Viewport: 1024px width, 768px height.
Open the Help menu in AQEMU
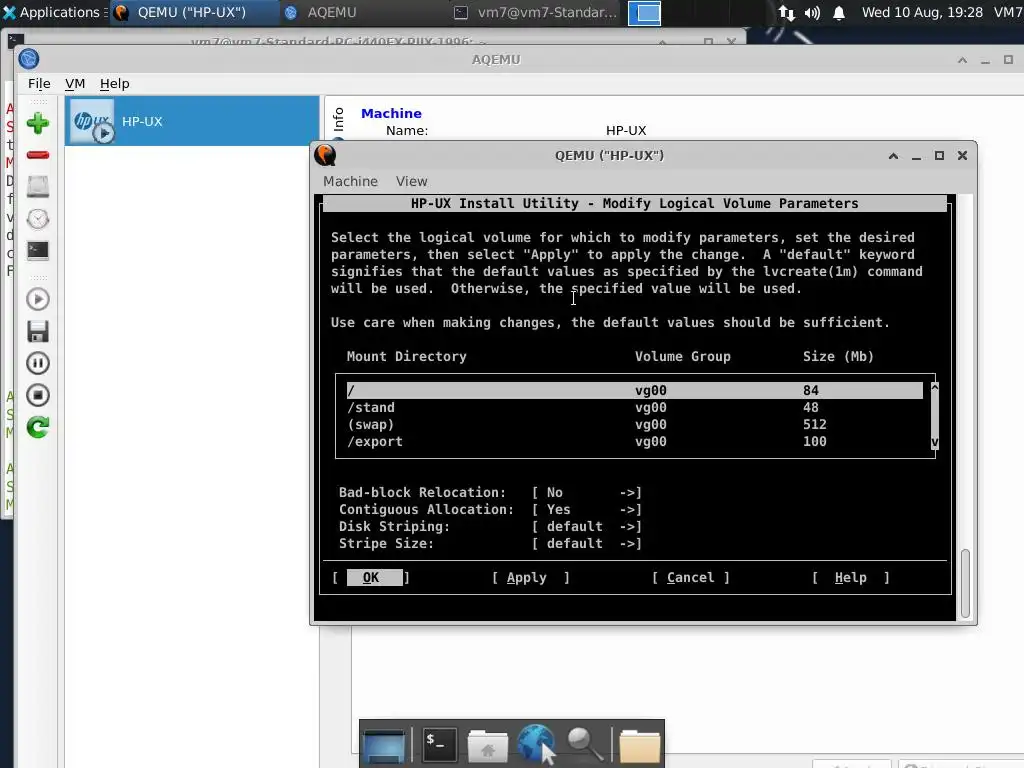click(x=114, y=84)
